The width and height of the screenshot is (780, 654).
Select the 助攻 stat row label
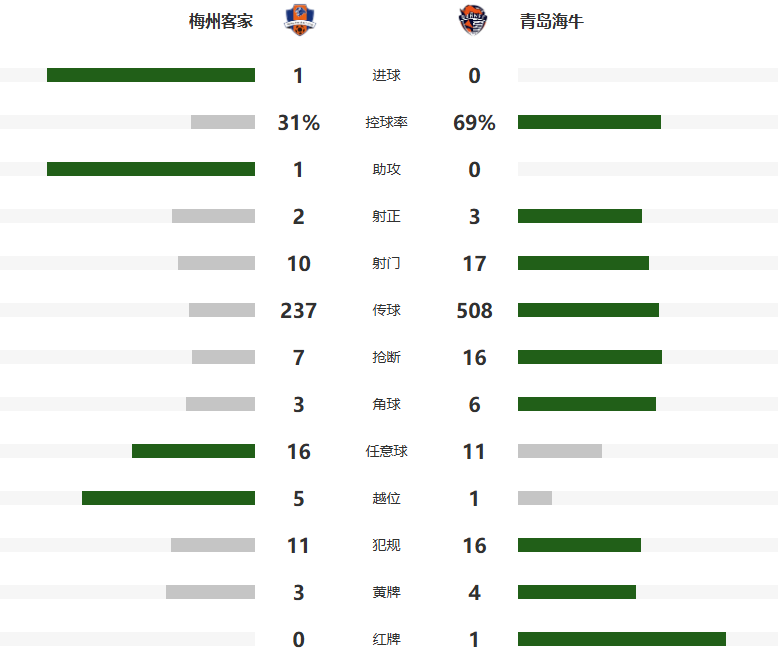pyautogui.click(x=386, y=170)
